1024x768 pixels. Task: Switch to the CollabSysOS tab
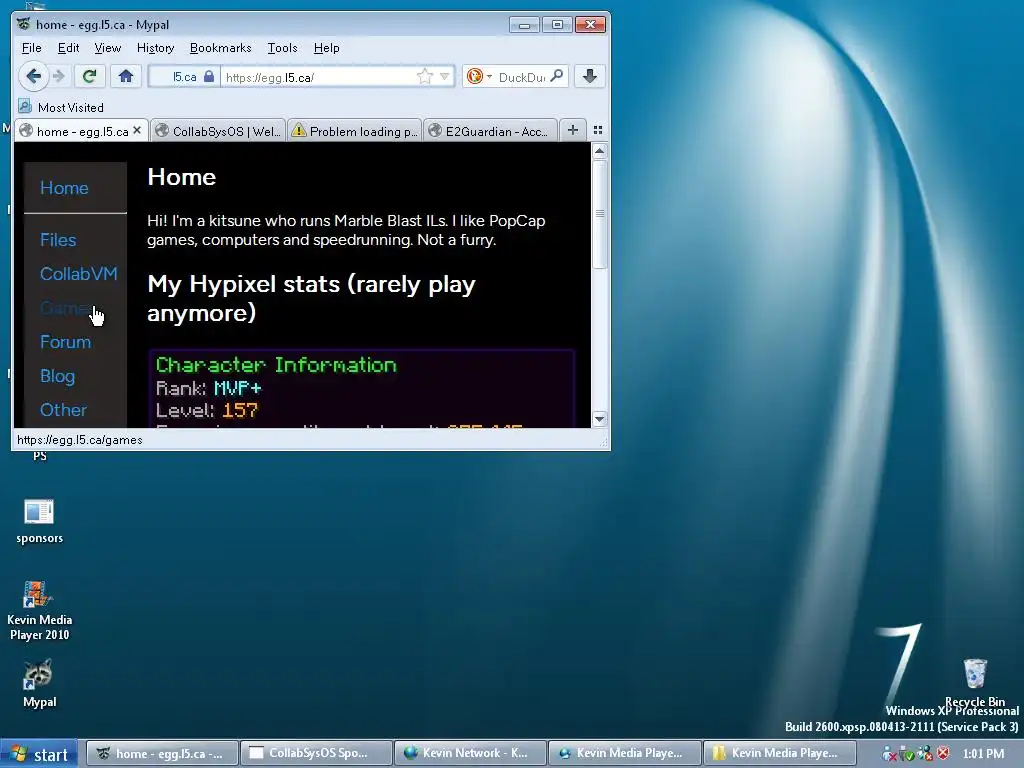(x=217, y=131)
